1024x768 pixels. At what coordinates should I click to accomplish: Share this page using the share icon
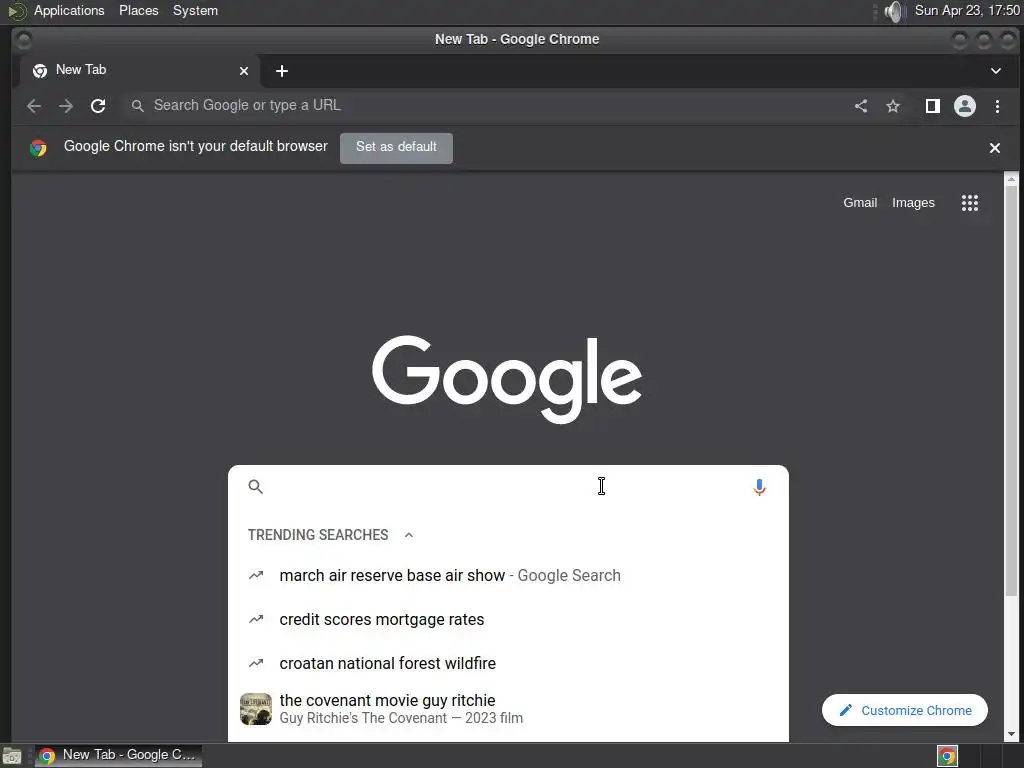click(x=861, y=106)
